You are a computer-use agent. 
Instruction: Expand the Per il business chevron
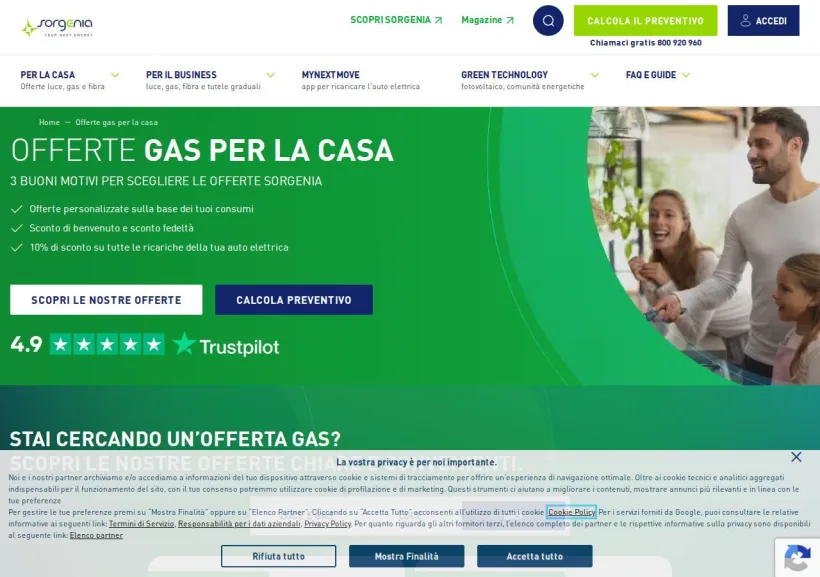tap(270, 75)
